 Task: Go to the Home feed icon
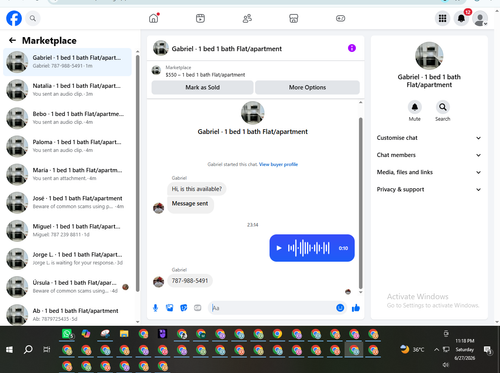(154, 18)
